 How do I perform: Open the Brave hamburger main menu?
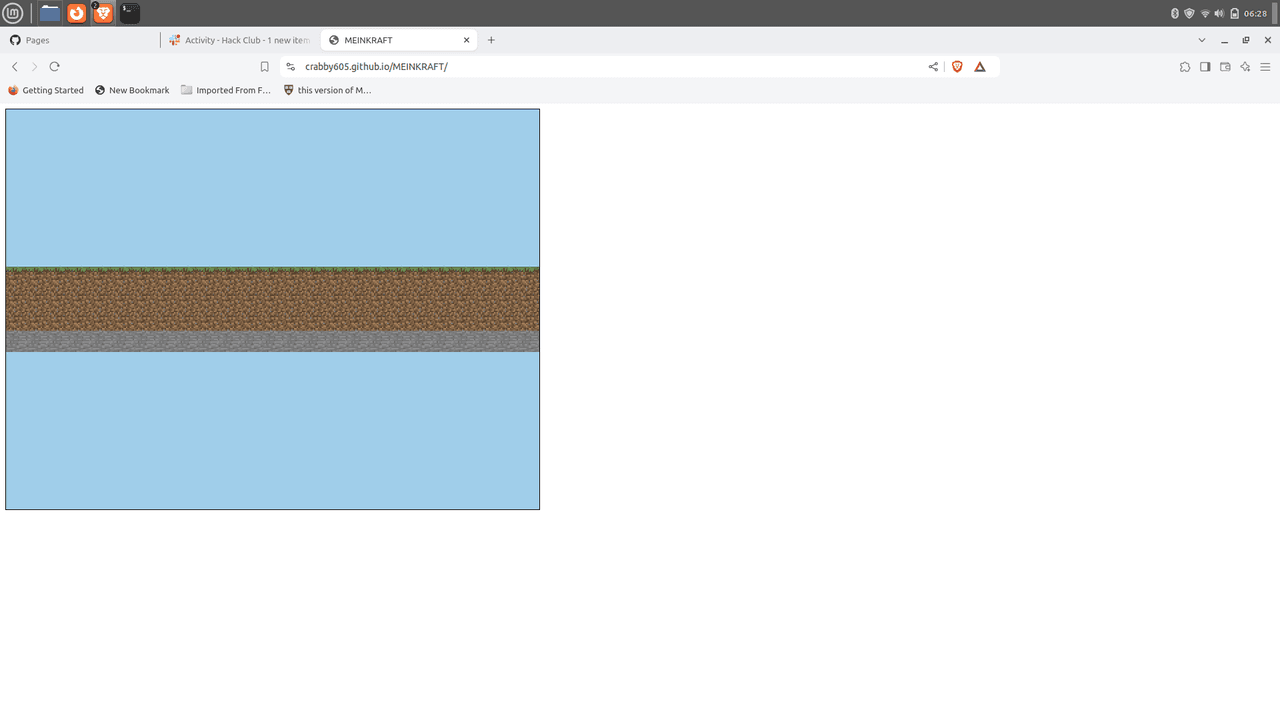(x=1265, y=67)
